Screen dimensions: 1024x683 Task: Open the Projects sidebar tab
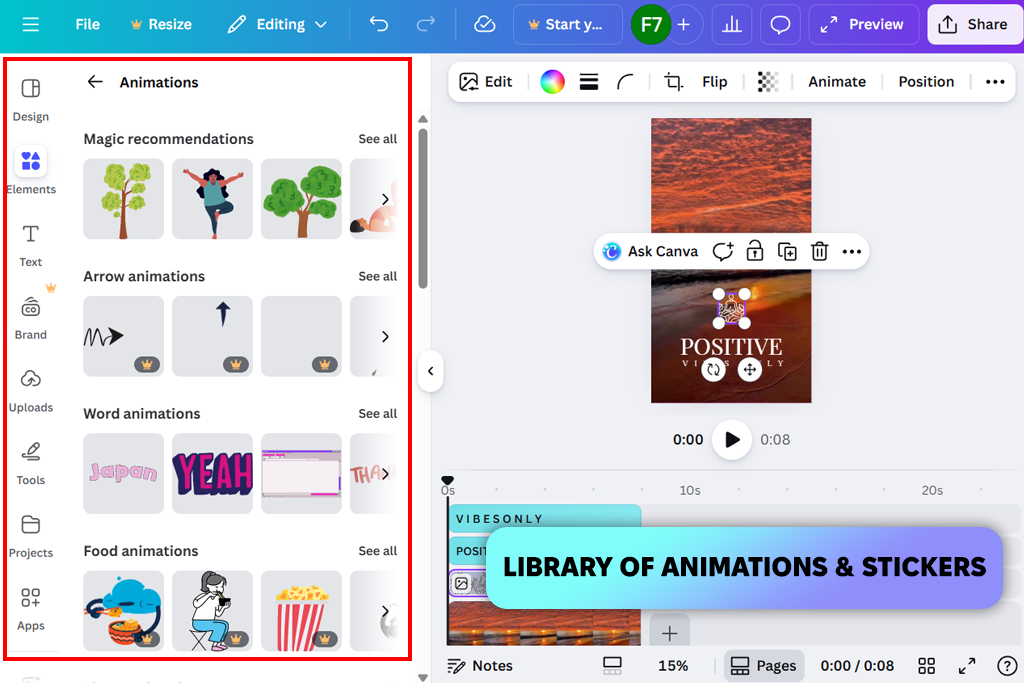(x=31, y=537)
